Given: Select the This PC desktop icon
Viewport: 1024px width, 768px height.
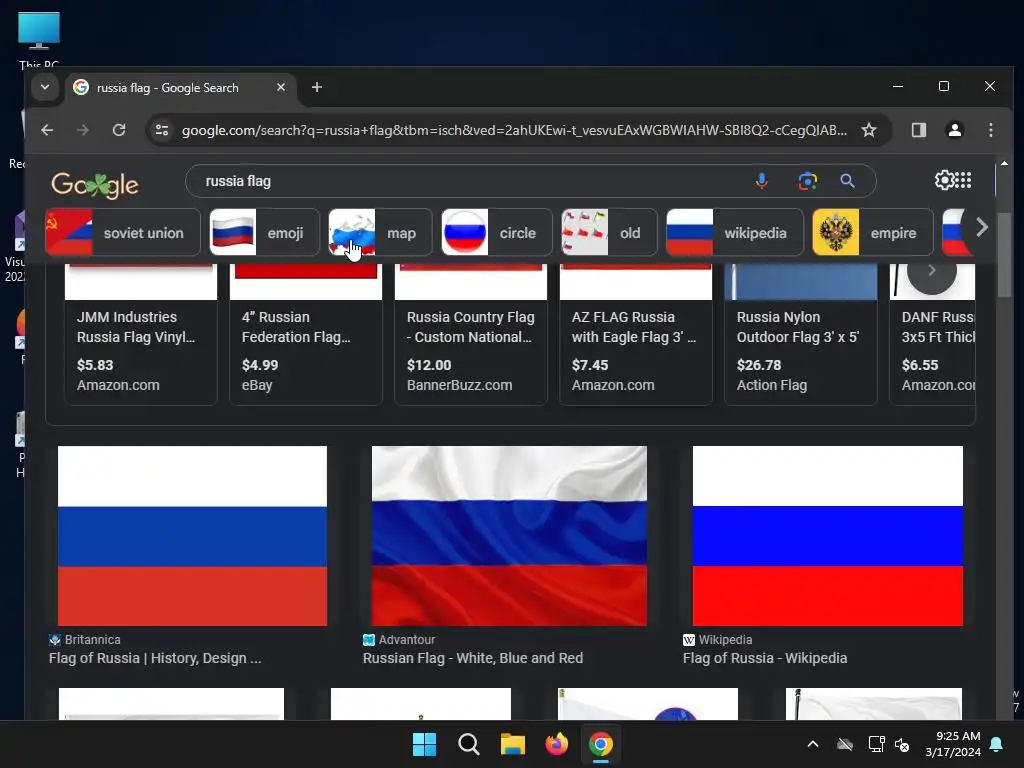Looking at the screenshot, I should pyautogui.click(x=39, y=39).
